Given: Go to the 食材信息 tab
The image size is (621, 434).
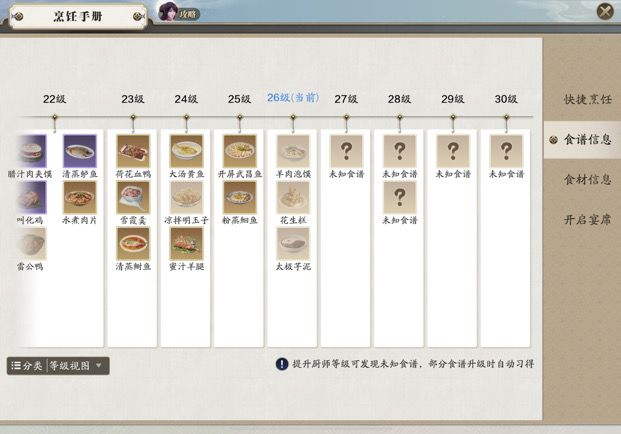Looking at the screenshot, I should (x=588, y=179).
